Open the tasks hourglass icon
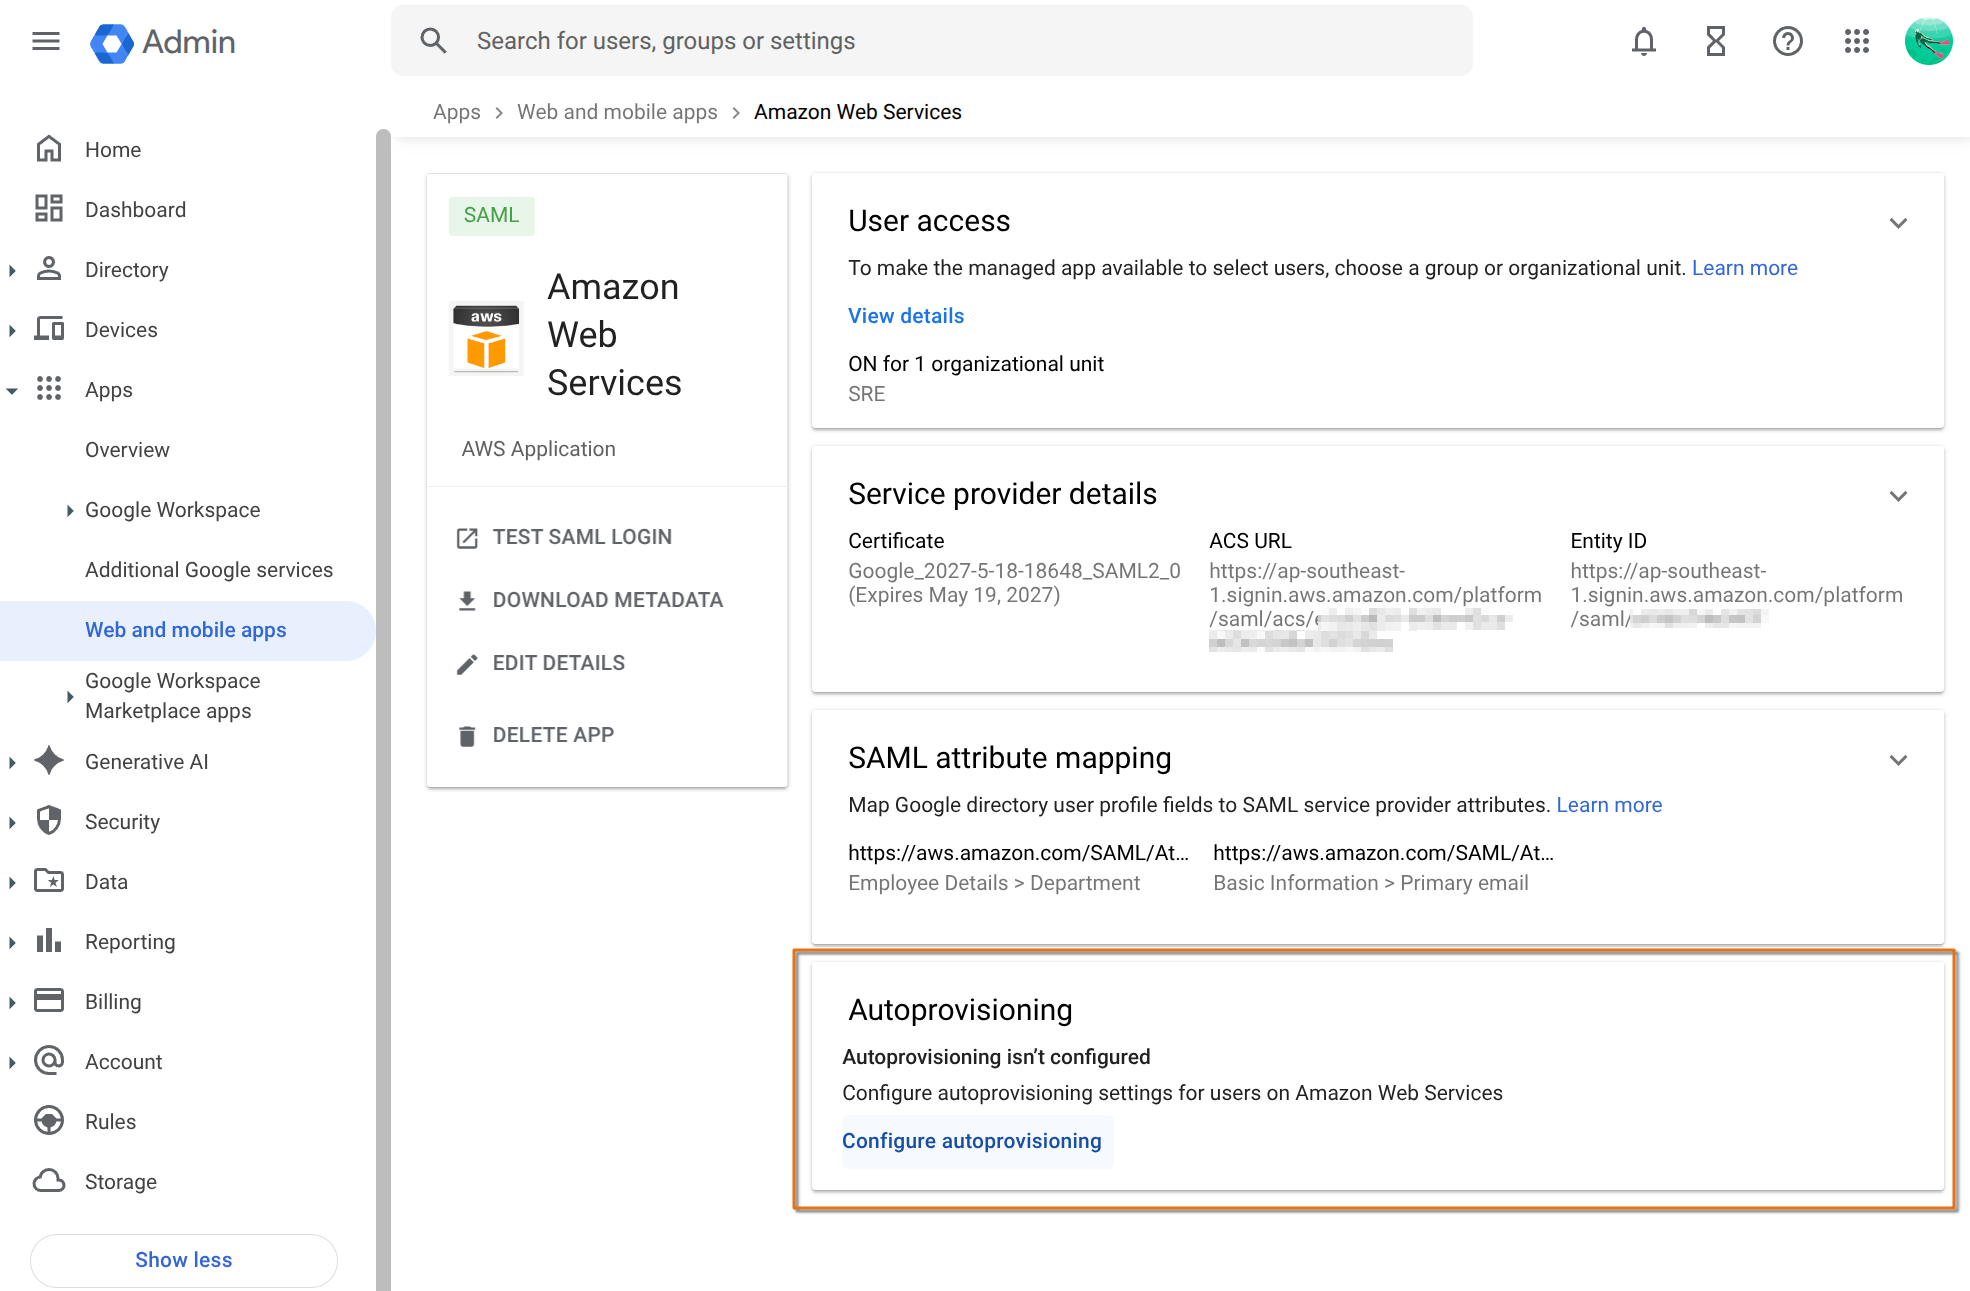This screenshot has width=1970, height=1291. 1716,41
